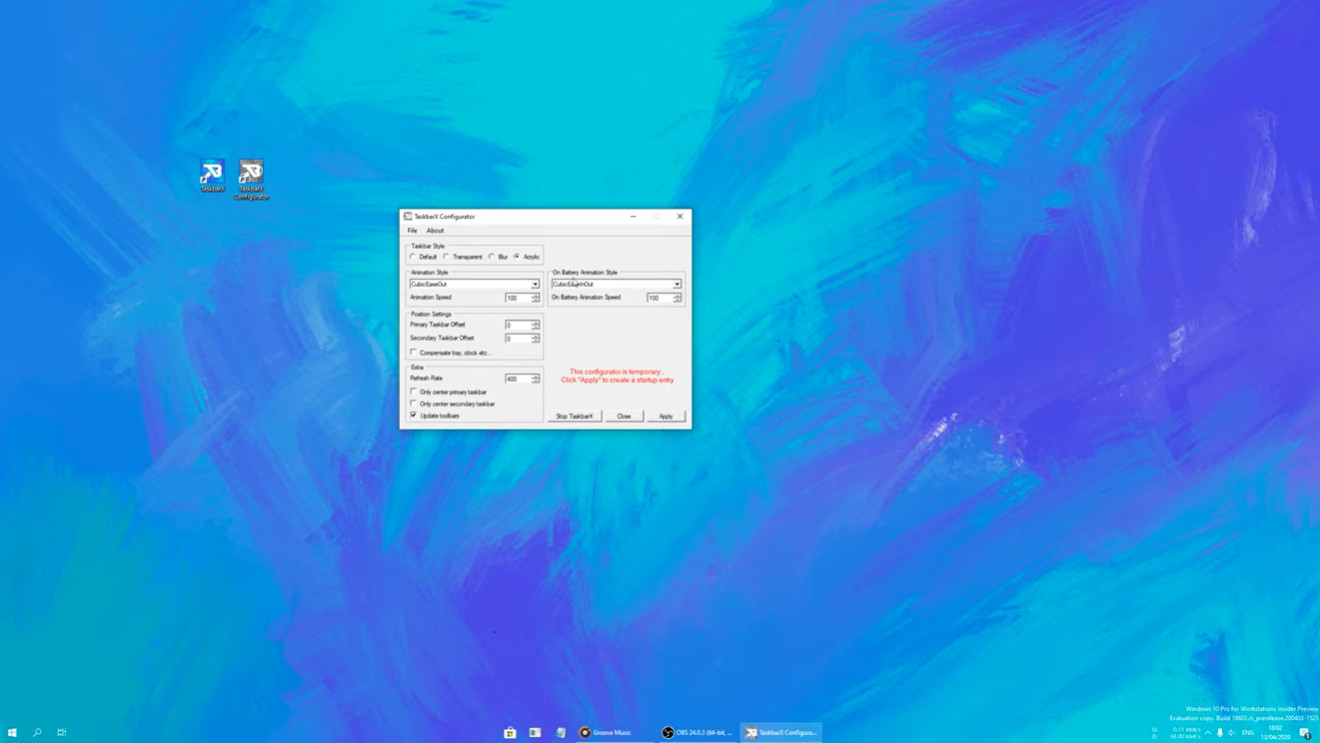Image resolution: width=1320 pixels, height=743 pixels.
Task: Uncheck the Update toolbars checkbox
Action: (x=414, y=415)
